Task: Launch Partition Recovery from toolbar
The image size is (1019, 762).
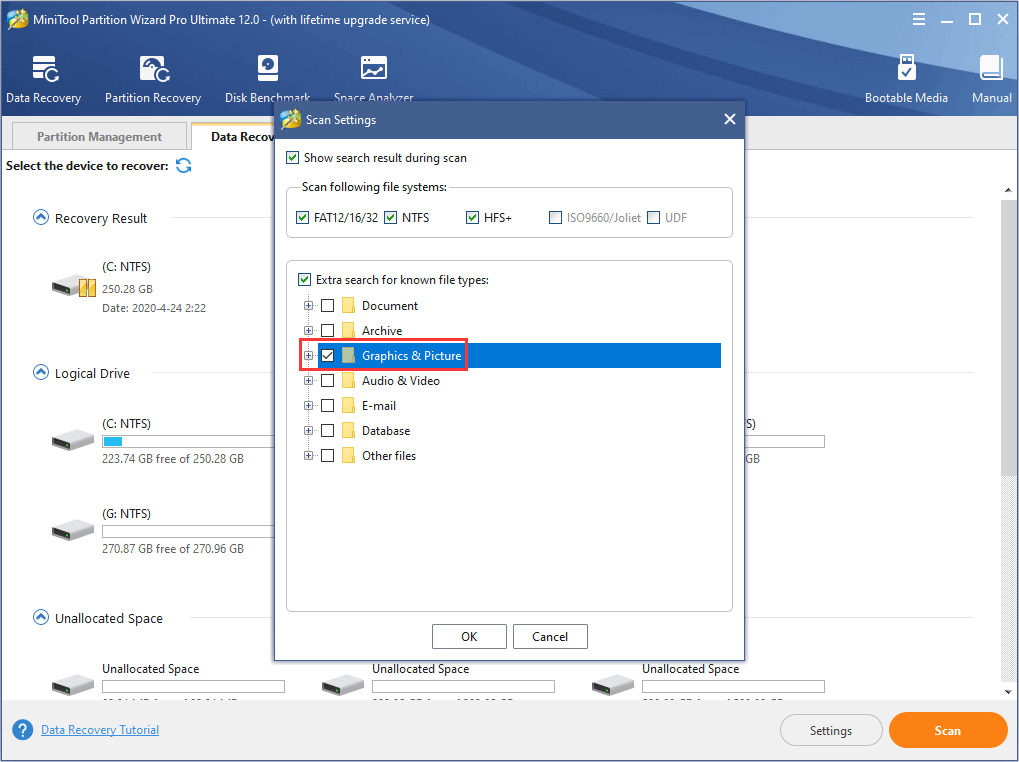Action: coord(153,80)
